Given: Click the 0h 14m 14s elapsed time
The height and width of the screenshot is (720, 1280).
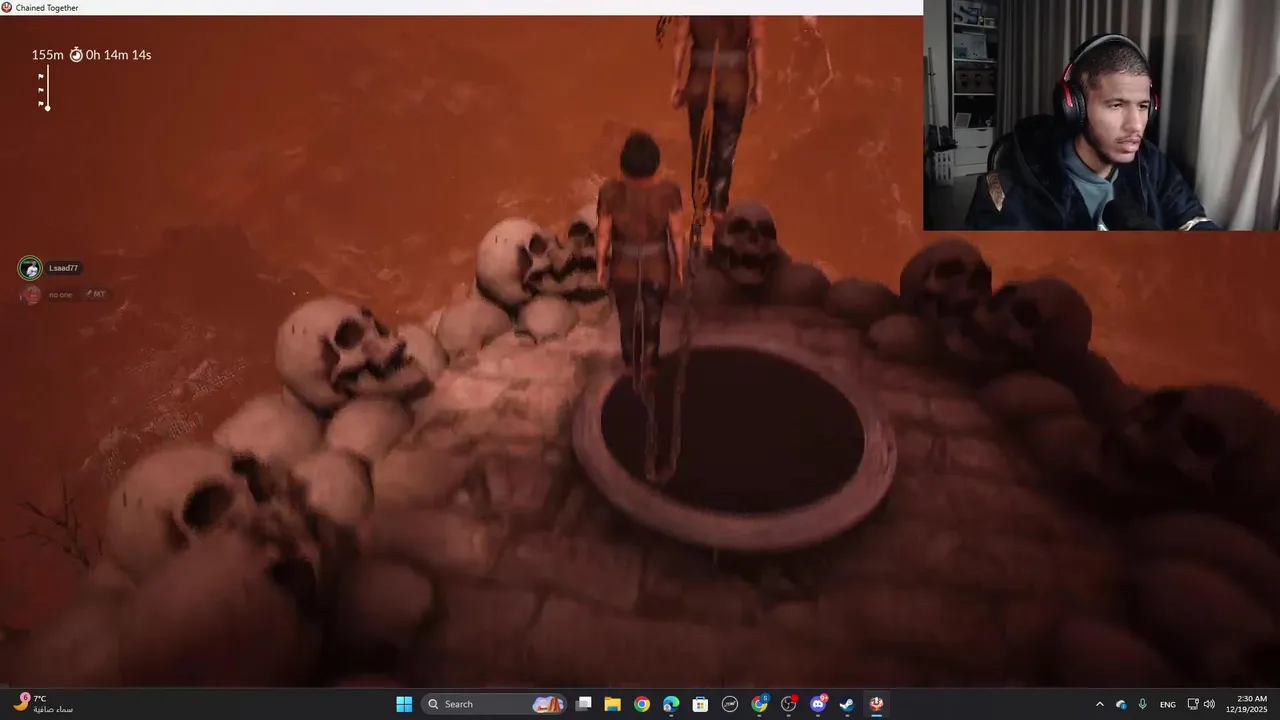Looking at the screenshot, I should point(118,55).
